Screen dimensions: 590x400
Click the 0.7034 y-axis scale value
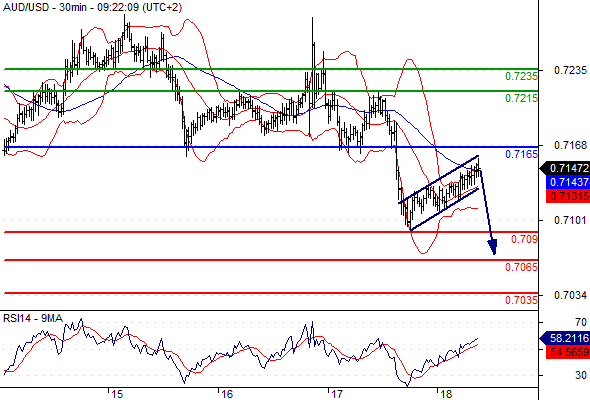point(570,295)
